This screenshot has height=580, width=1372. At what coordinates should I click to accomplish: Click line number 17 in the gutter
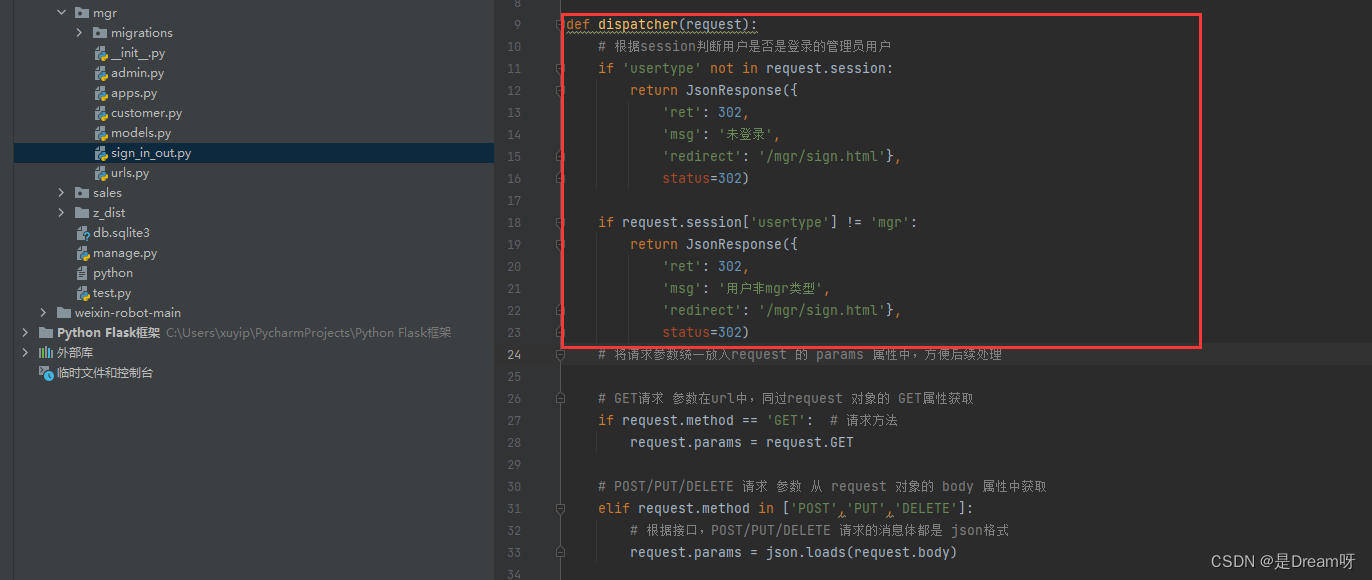tap(515, 201)
